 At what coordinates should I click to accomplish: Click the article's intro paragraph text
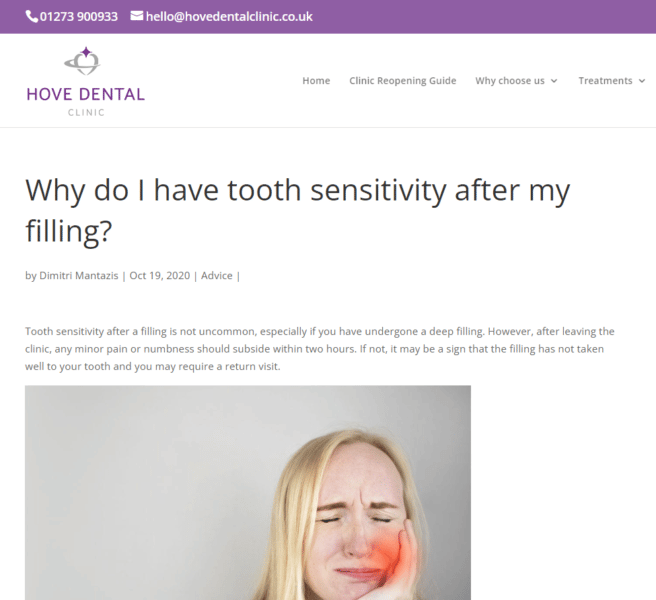[320, 348]
